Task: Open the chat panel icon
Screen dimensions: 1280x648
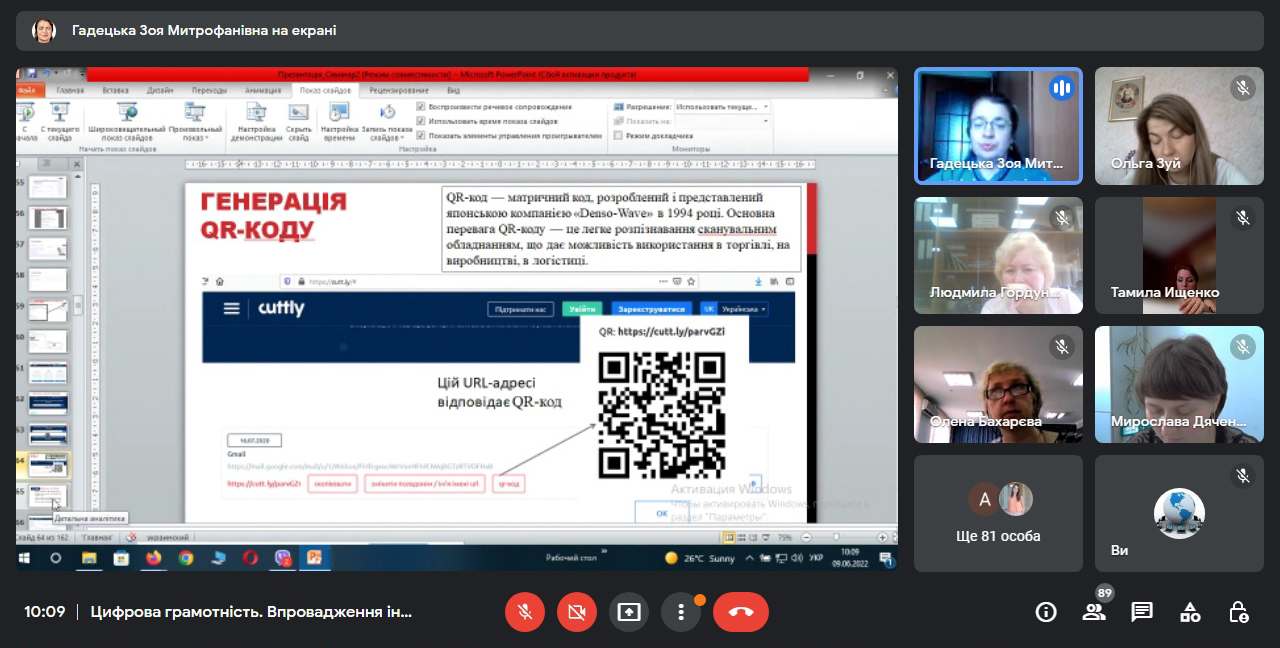Action: point(1142,612)
